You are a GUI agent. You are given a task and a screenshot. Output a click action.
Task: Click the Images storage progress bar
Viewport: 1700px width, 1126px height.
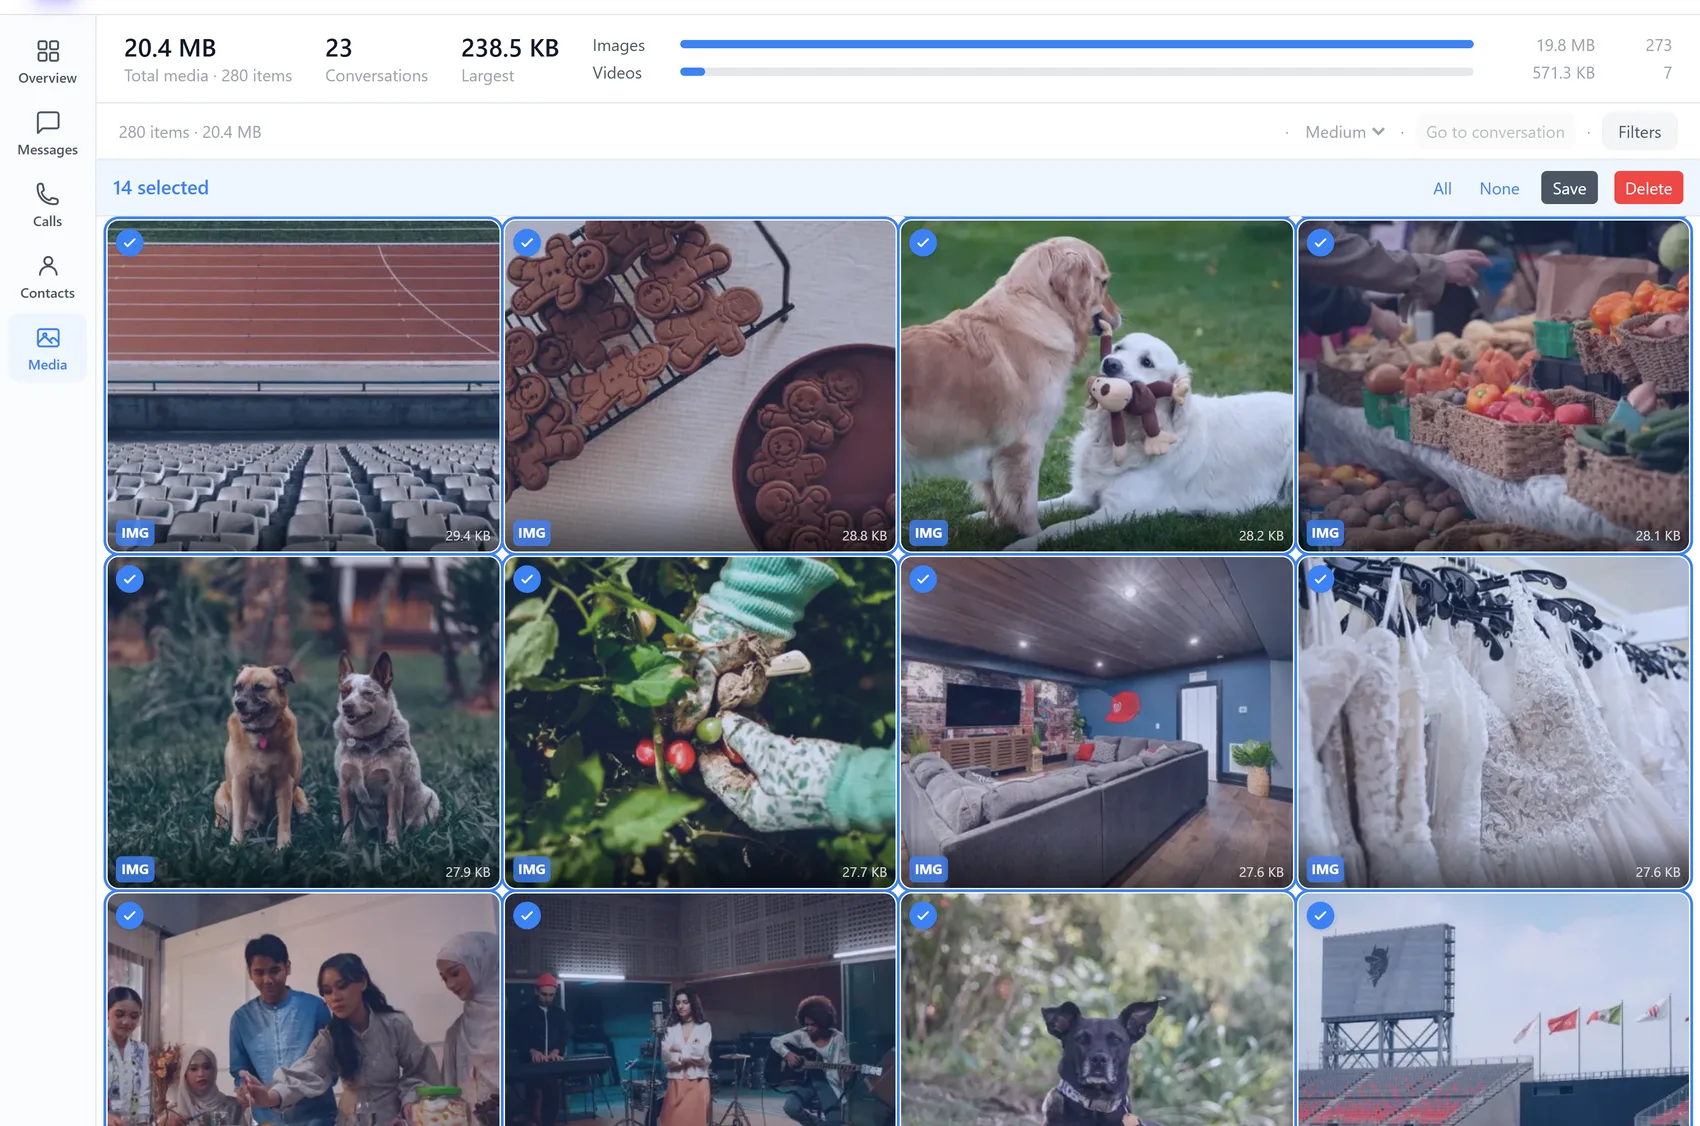1076,44
